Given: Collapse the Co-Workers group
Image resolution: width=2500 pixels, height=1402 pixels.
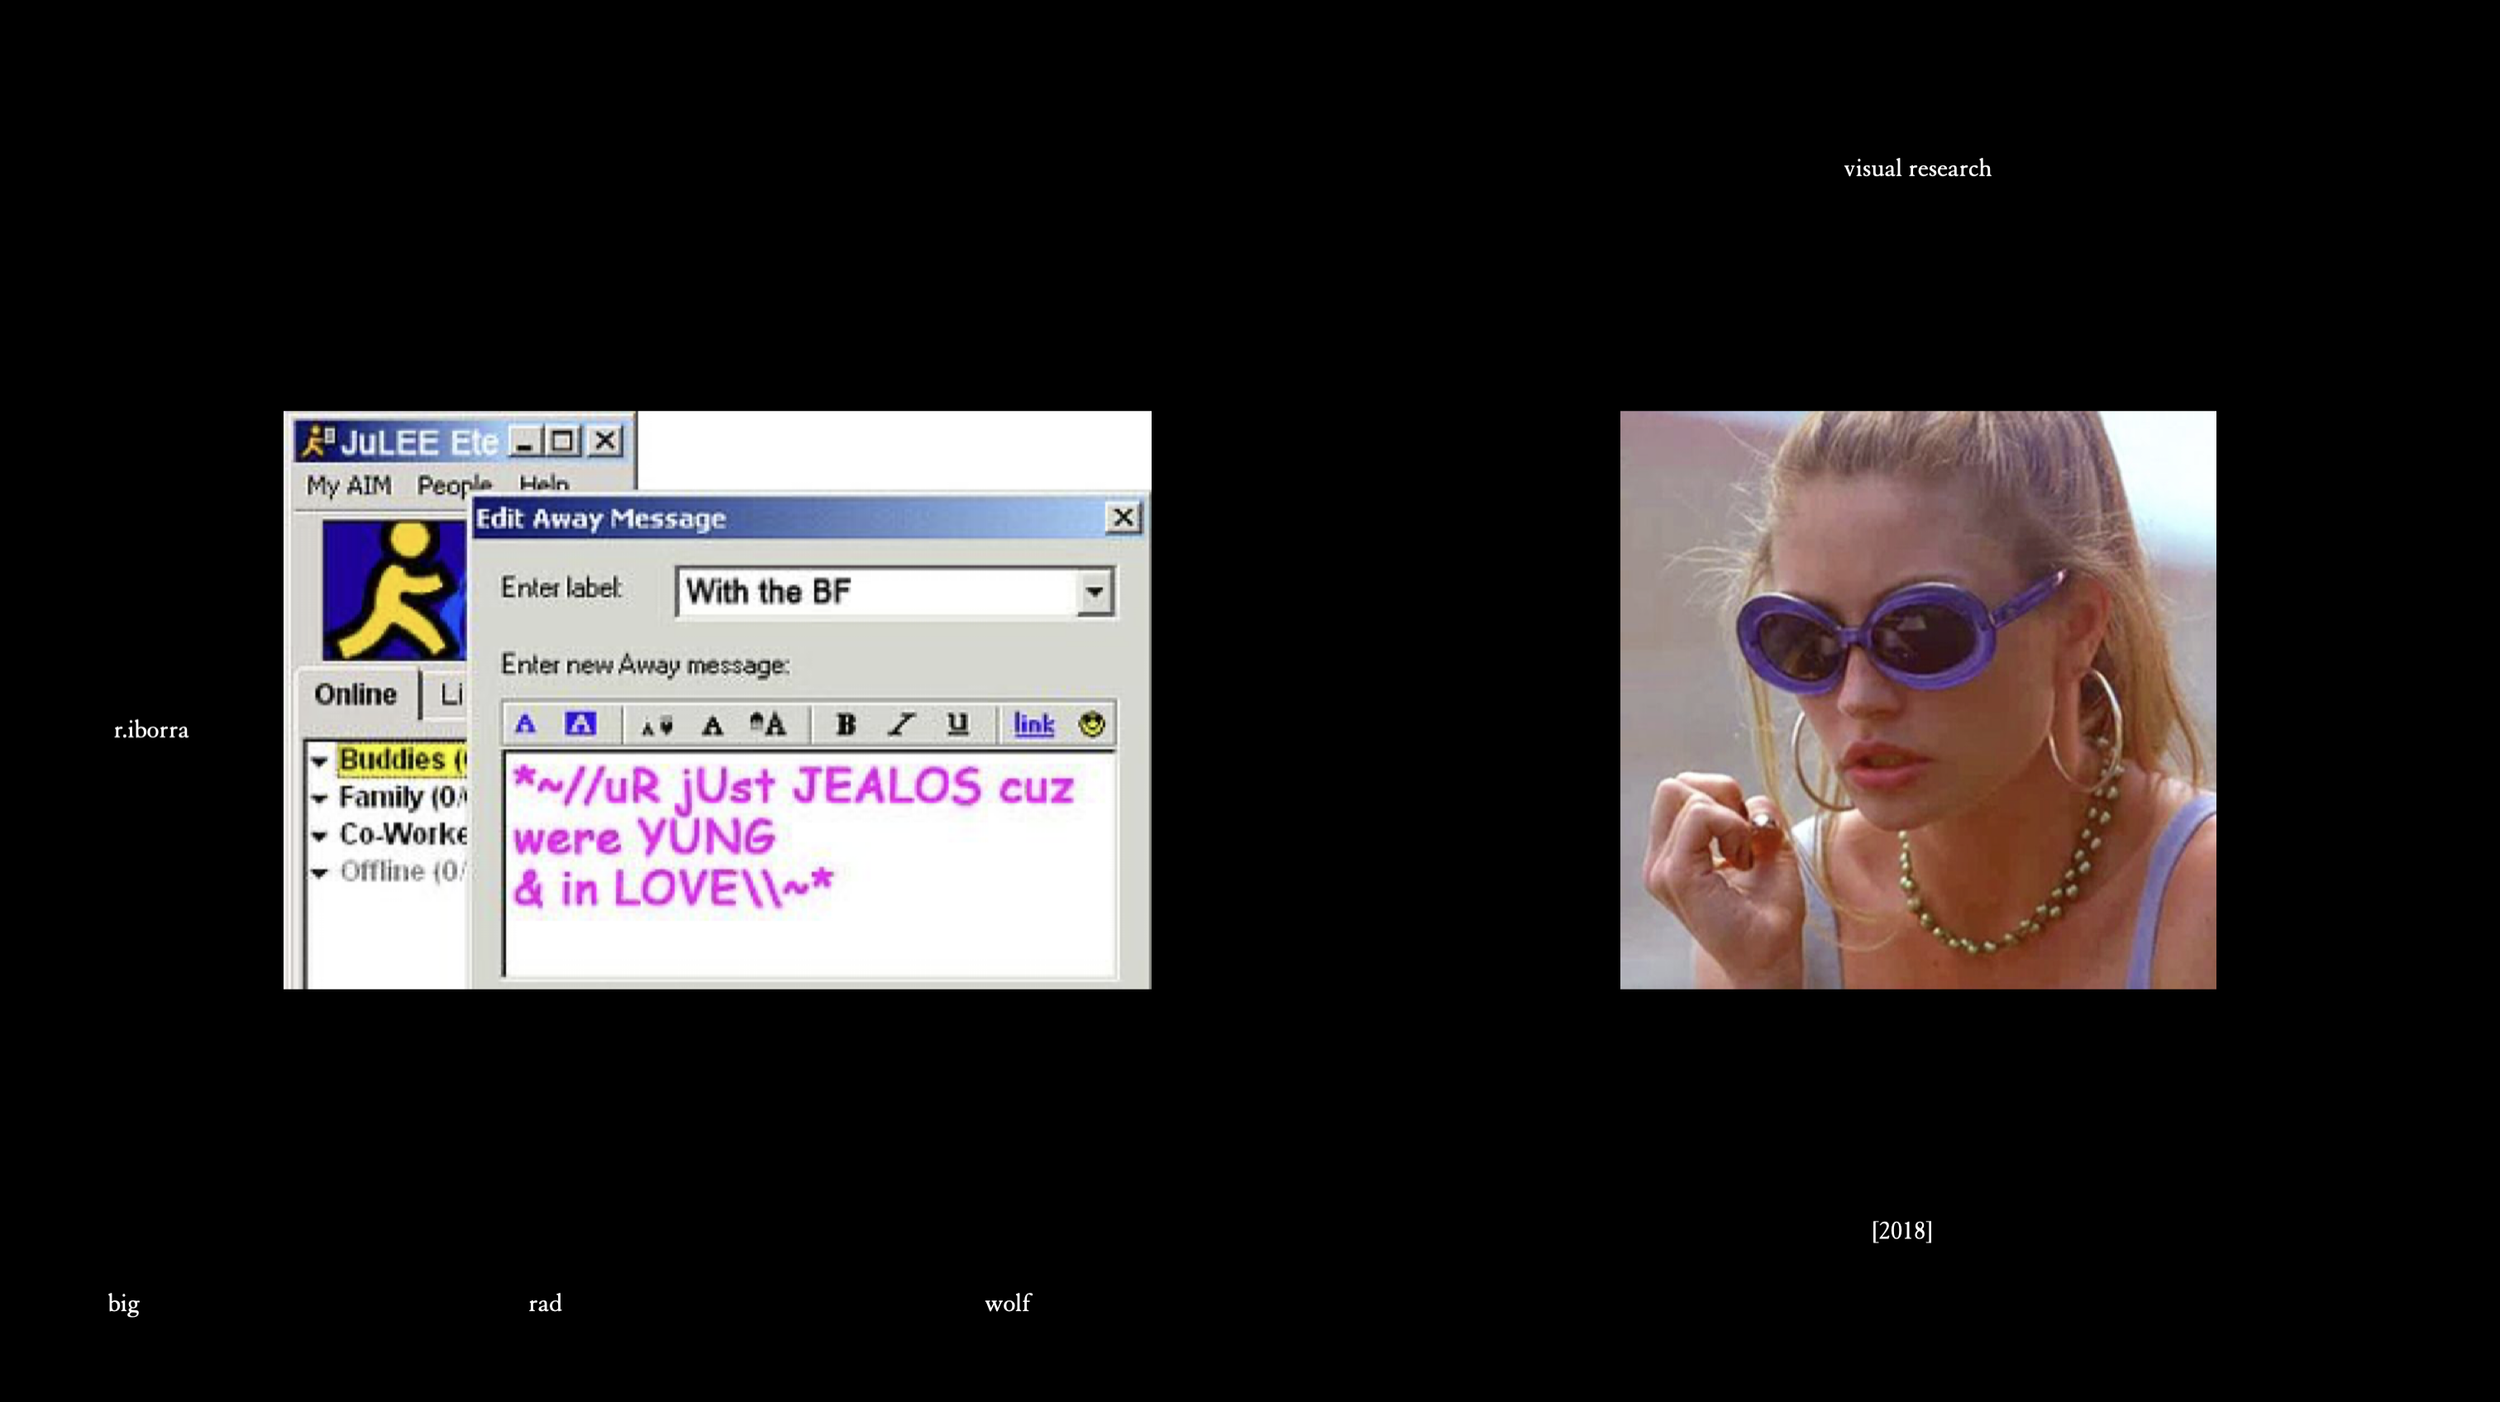Looking at the screenshot, I should (x=319, y=836).
